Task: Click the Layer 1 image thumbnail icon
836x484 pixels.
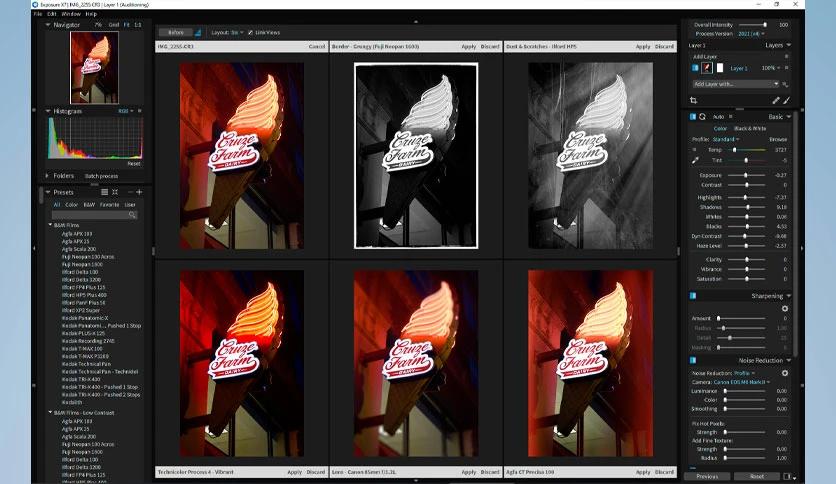Action: click(707, 68)
